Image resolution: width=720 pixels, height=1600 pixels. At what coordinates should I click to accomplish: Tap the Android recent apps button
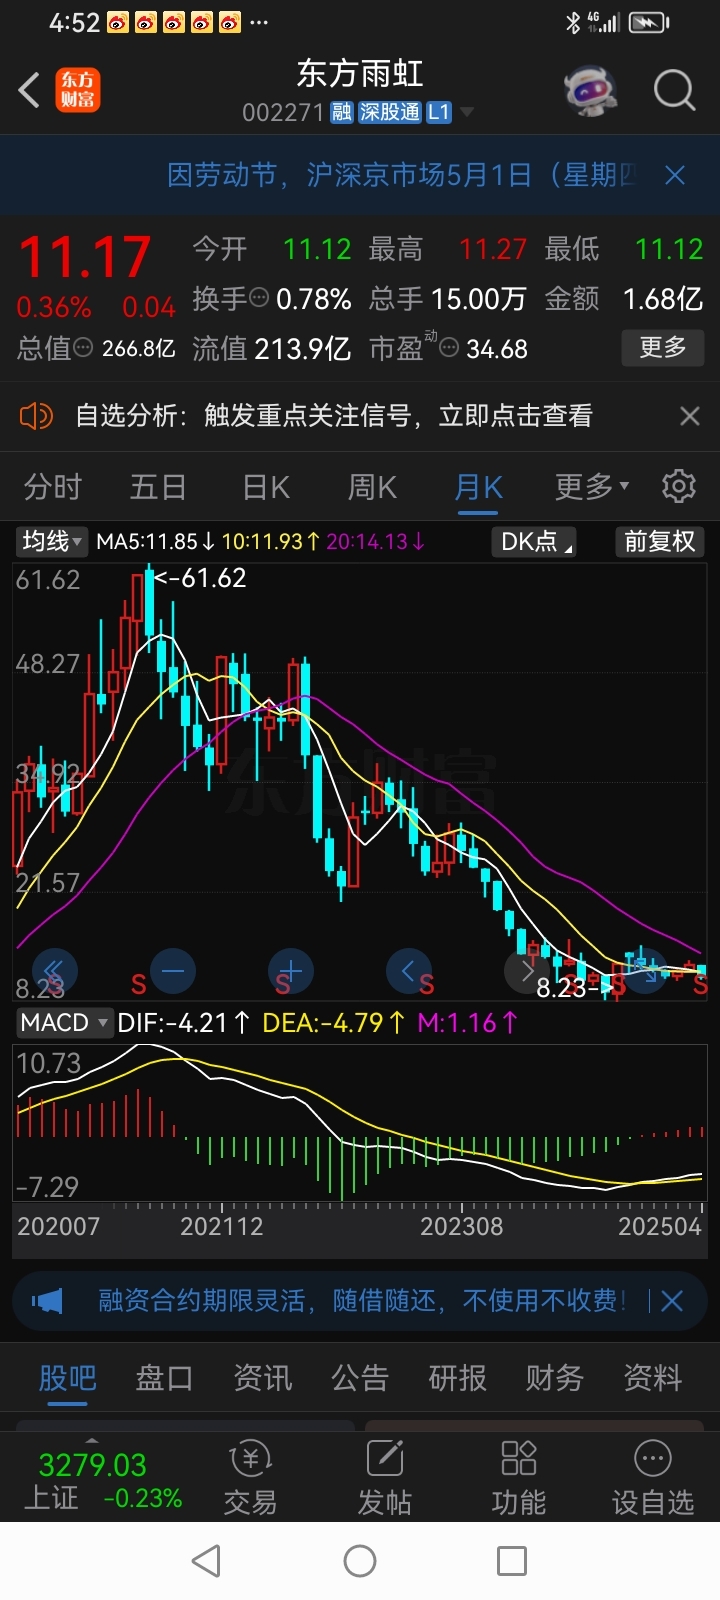point(512,1561)
